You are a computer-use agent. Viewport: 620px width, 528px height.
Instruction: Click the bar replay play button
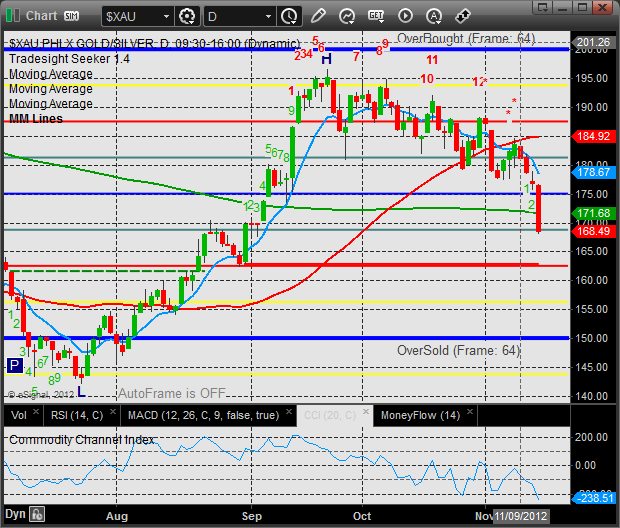click(x=405, y=16)
